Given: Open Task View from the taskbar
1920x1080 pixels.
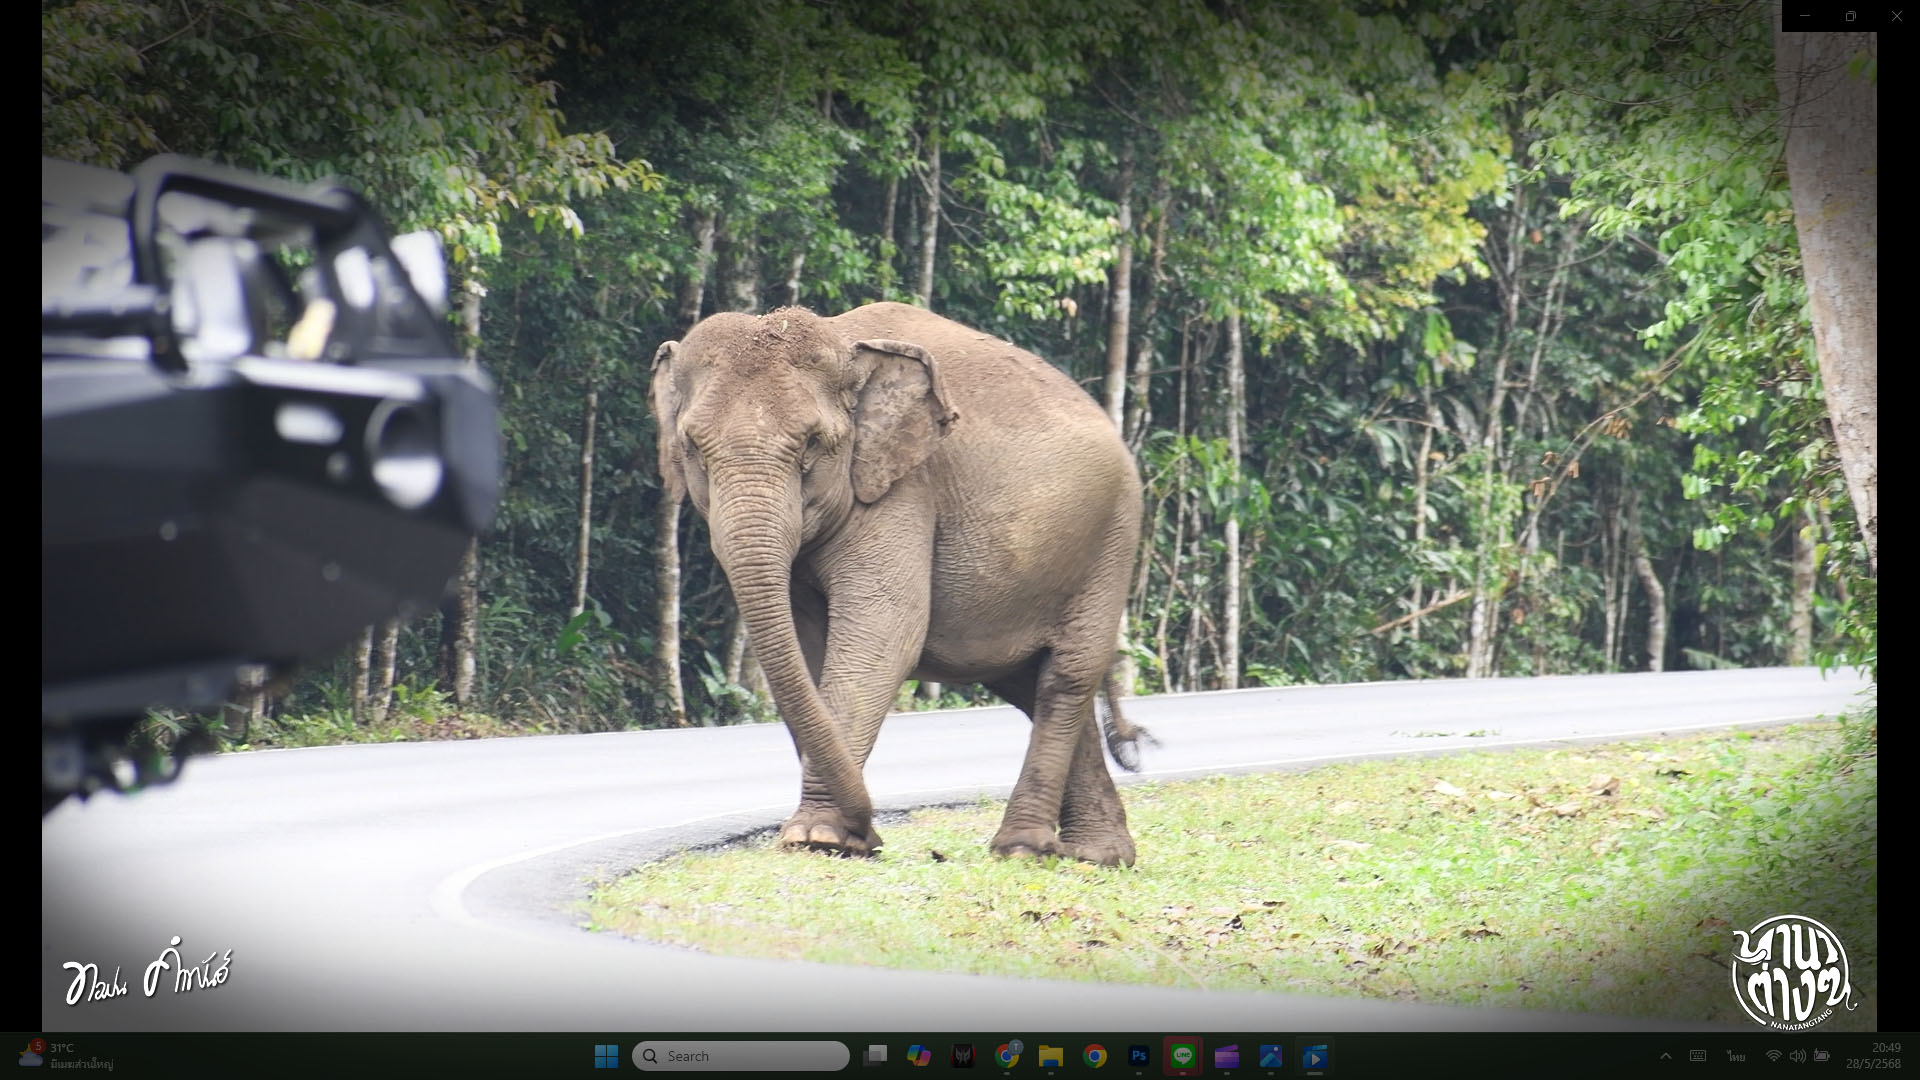Looking at the screenshot, I should (x=875, y=1056).
